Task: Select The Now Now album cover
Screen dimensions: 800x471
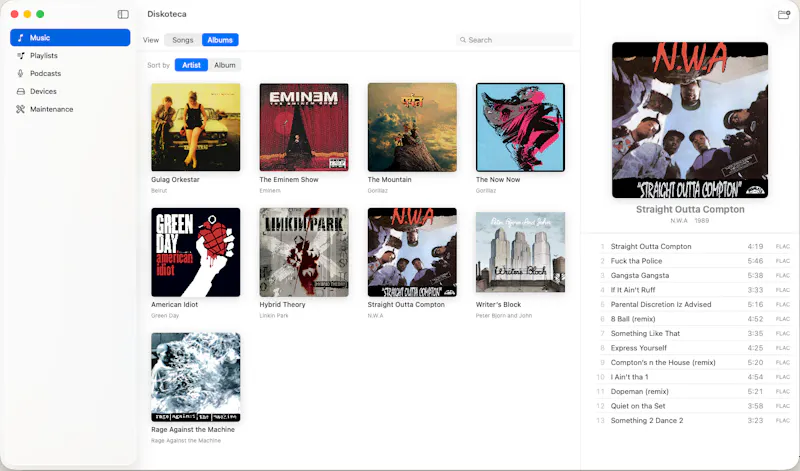Action: [x=520, y=127]
